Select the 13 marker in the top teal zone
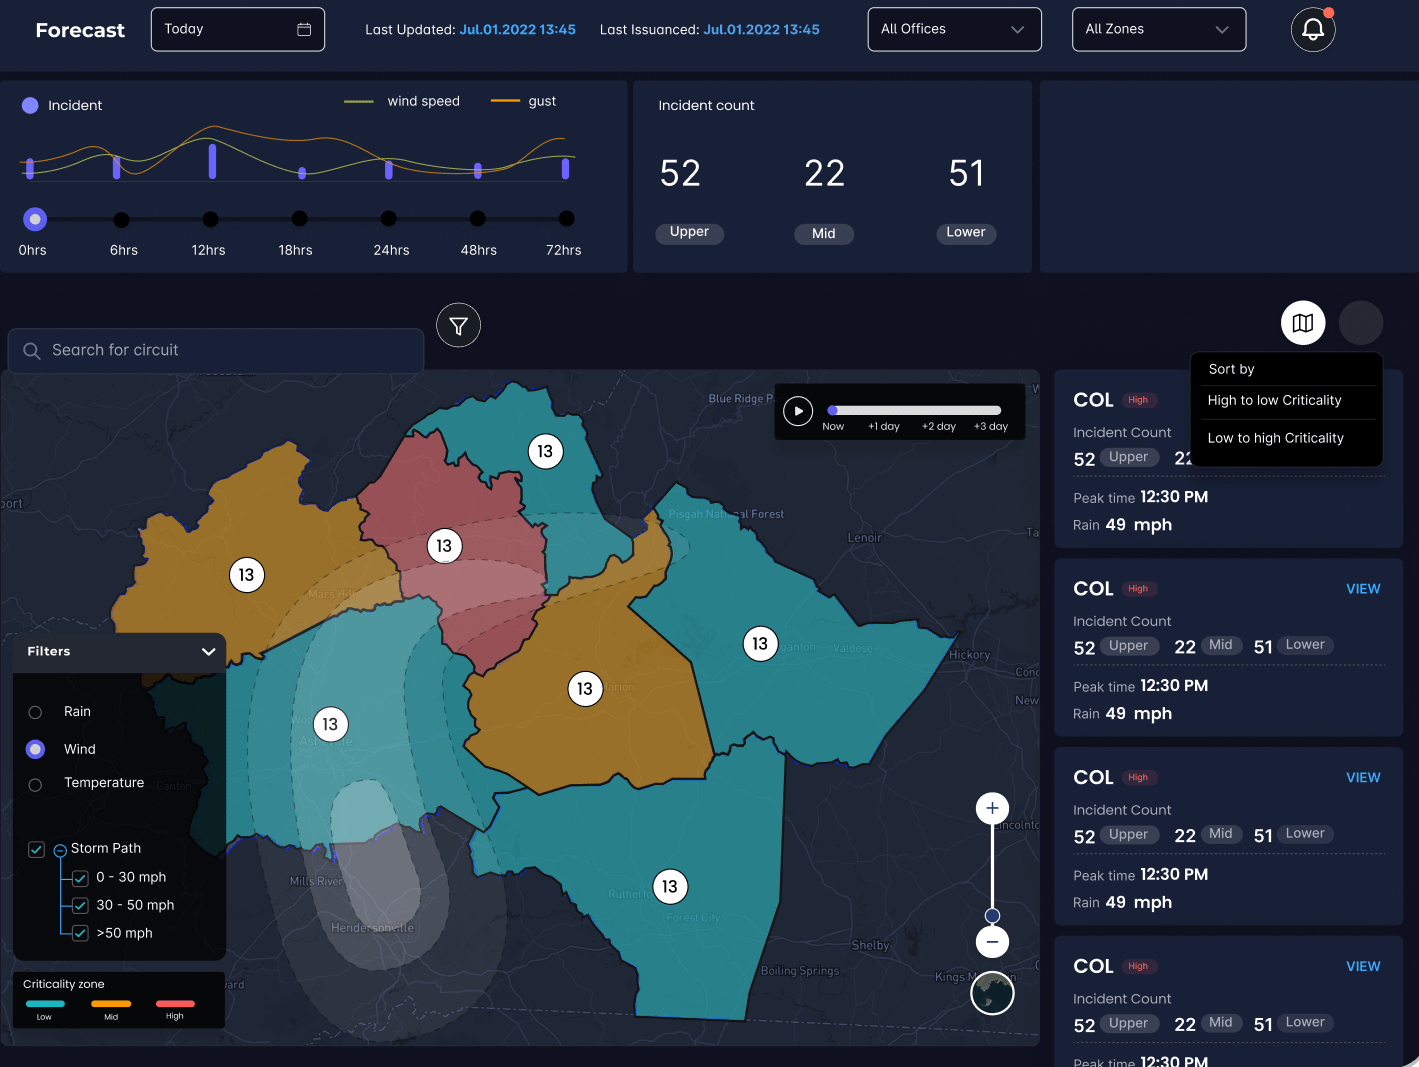The height and width of the screenshot is (1067, 1419). (545, 451)
